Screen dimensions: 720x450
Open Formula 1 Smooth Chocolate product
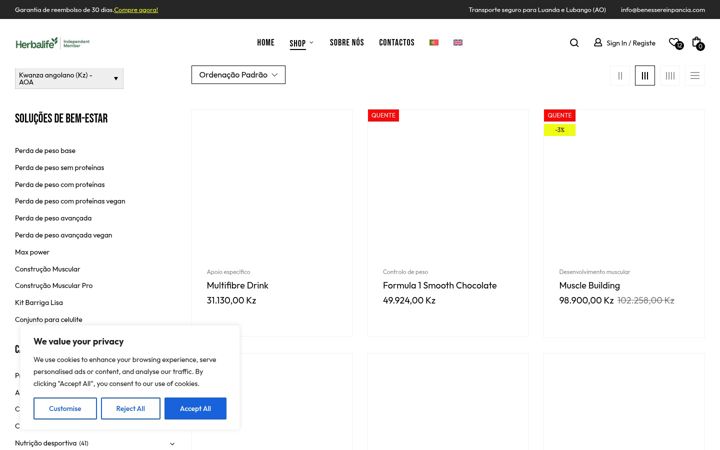pos(440,286)
